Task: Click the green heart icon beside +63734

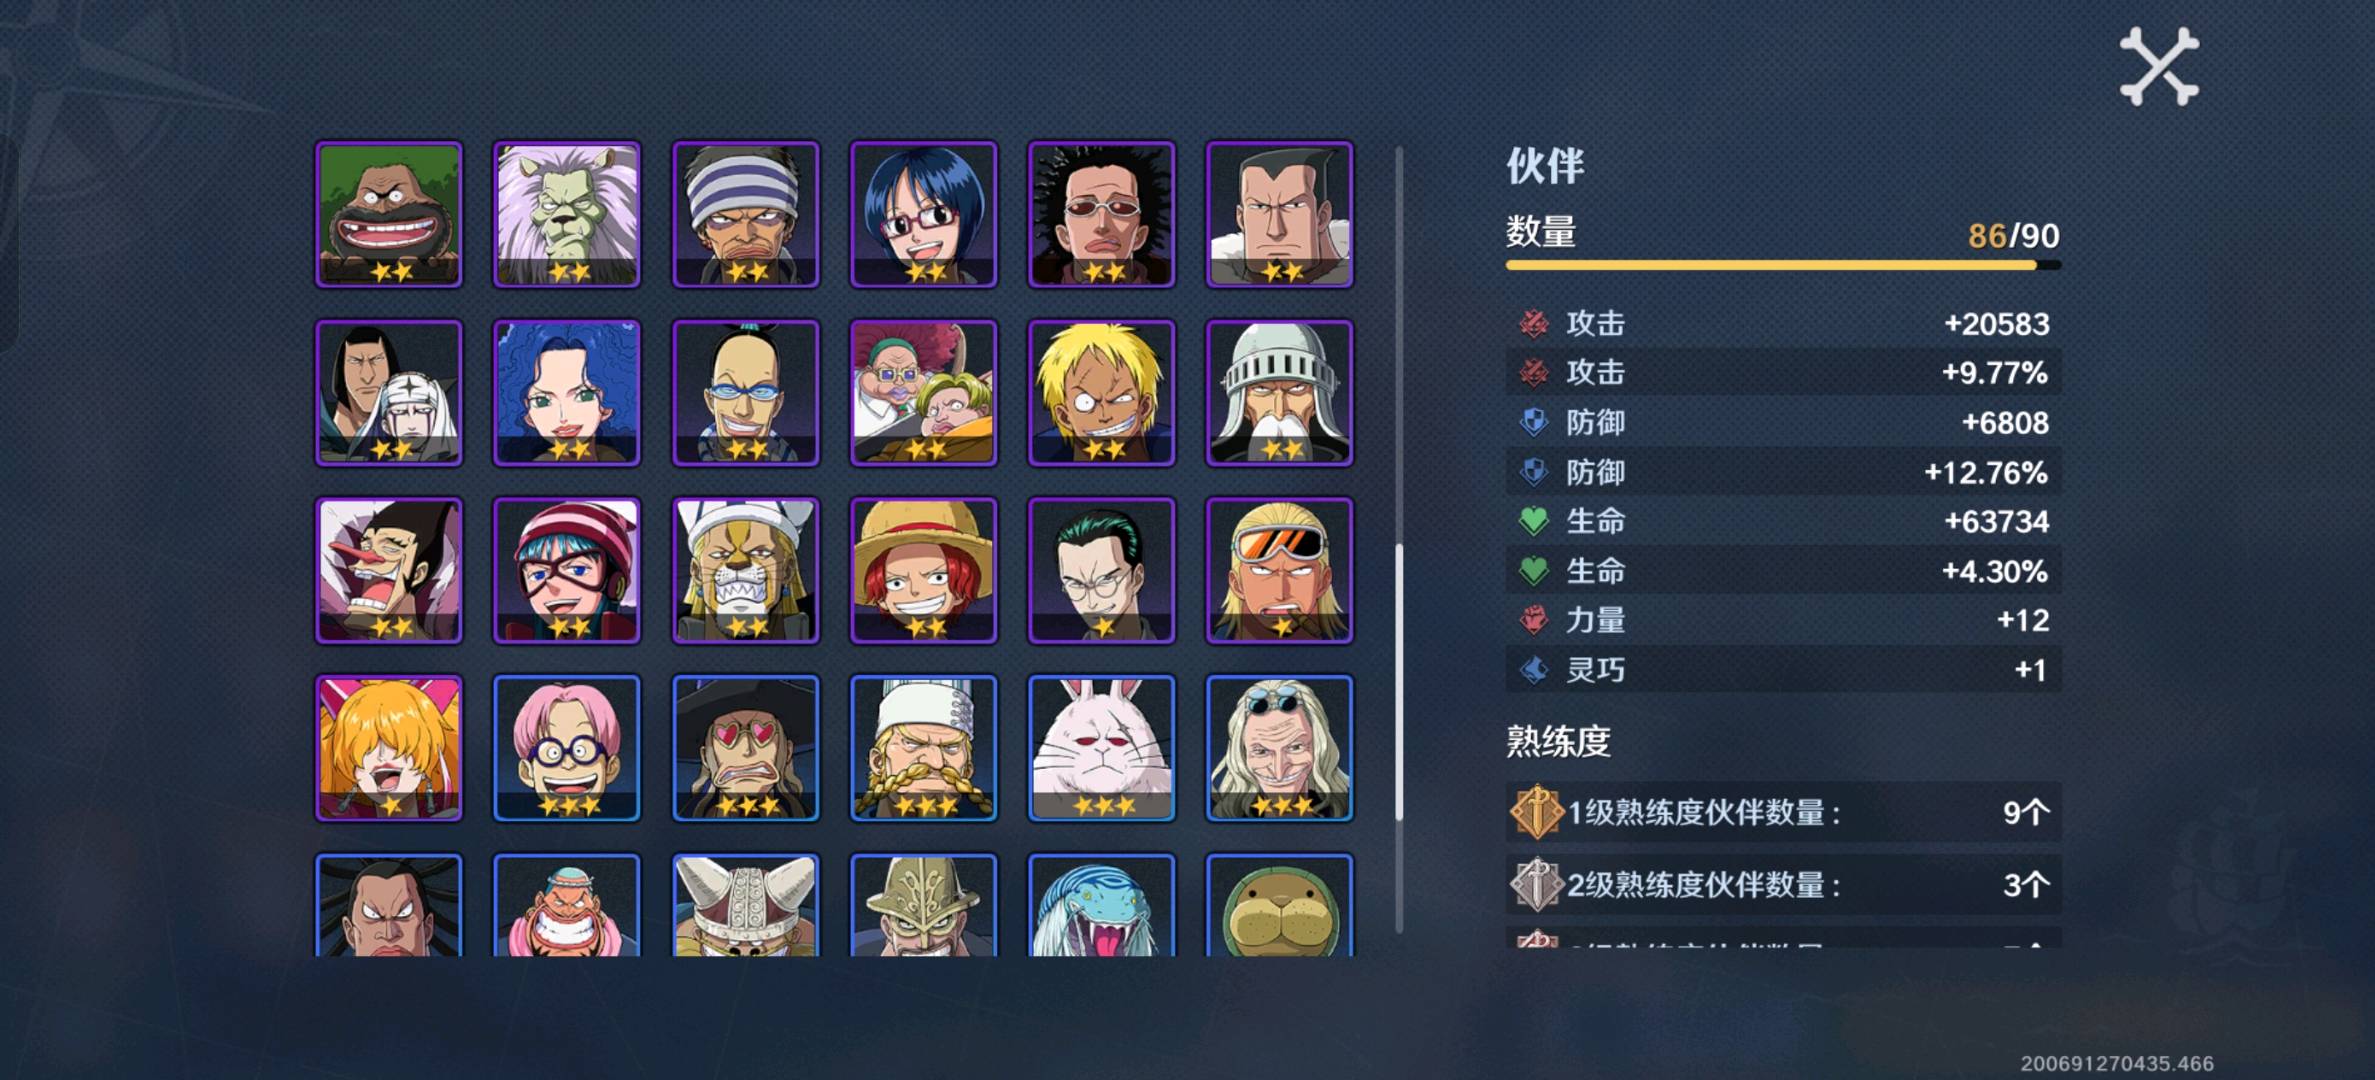Action: pyautogui.click(x=1533, y=521)
